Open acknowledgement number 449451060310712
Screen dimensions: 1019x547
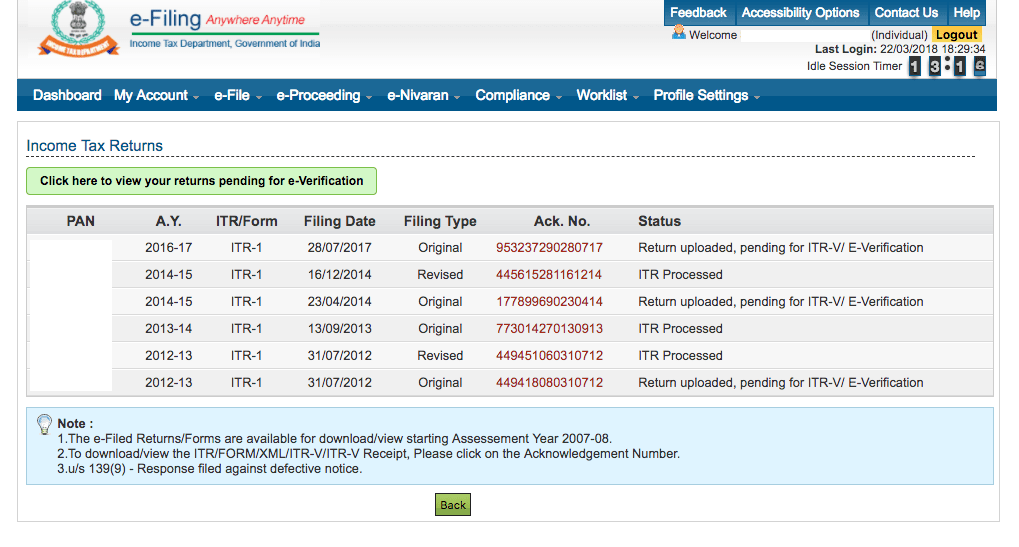pos(549,356)
